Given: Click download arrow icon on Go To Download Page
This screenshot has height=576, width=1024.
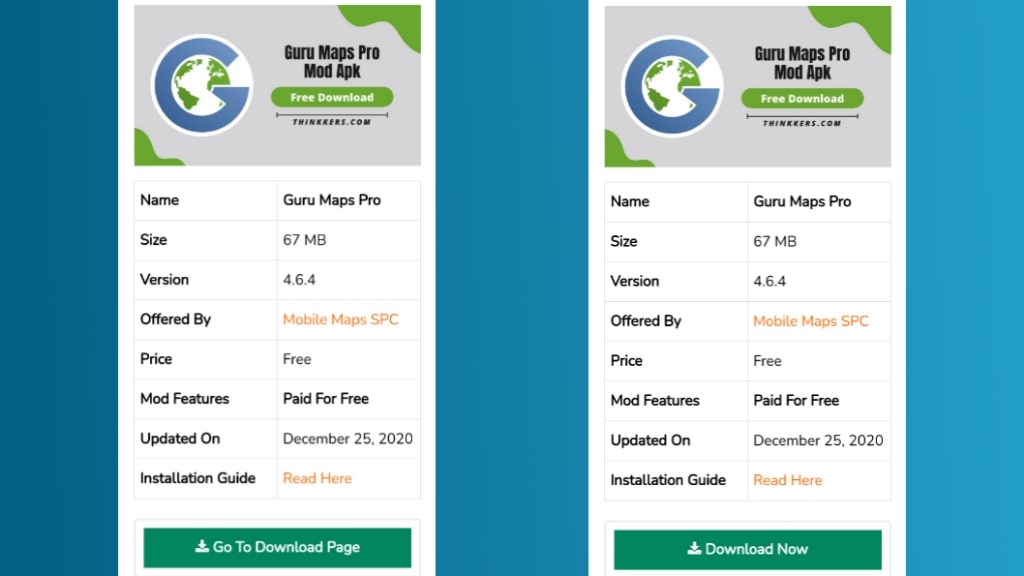Looking at the screenshot, I should click(202, 547).
